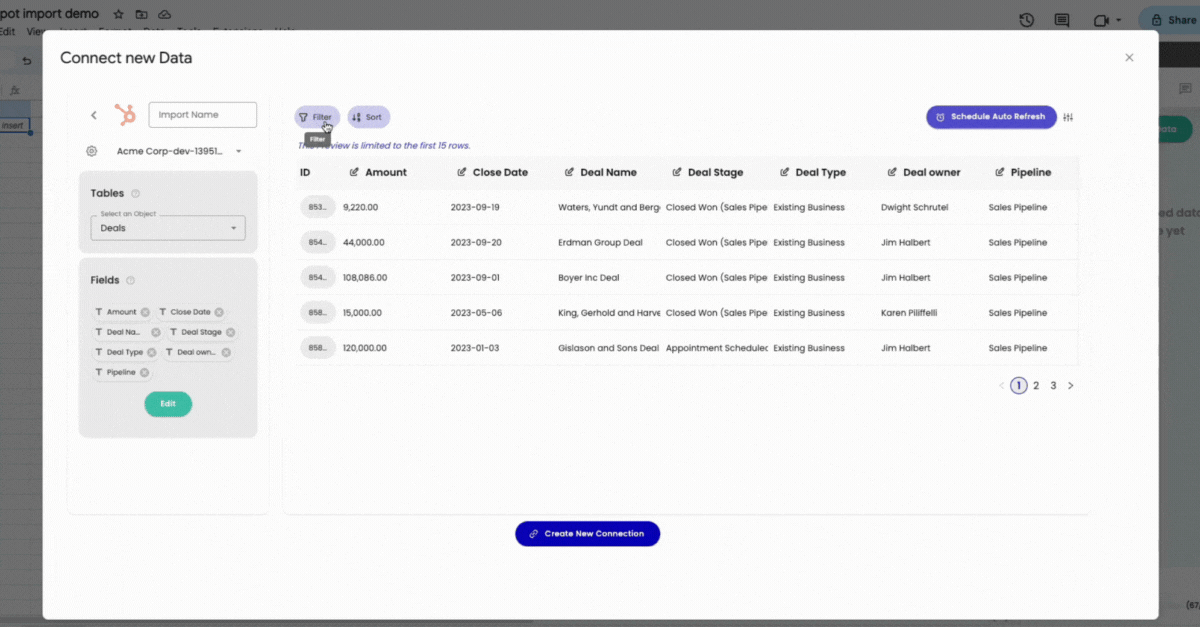Open the Select an Object Deals dropdown
Screen dimensions: 1200x627
tap(168, 228)
